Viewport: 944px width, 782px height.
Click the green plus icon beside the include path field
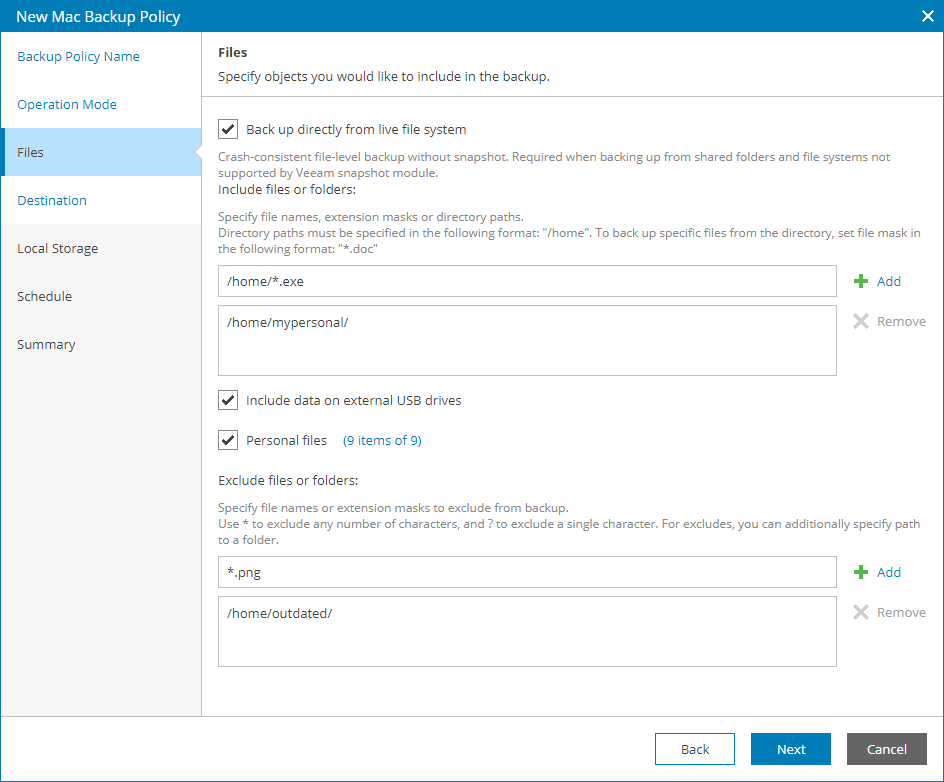point(861,282)
